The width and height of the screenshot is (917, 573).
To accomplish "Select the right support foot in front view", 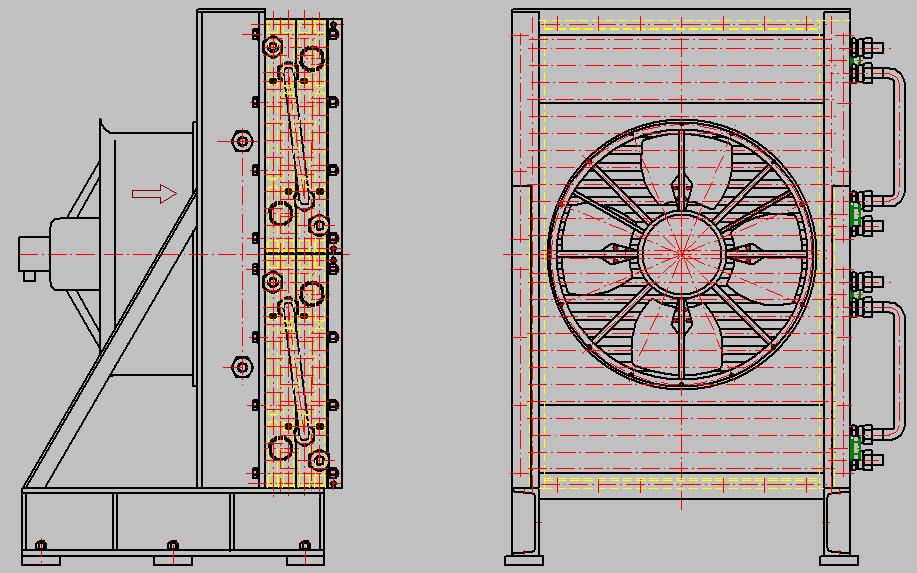I will tap(836, 525).
